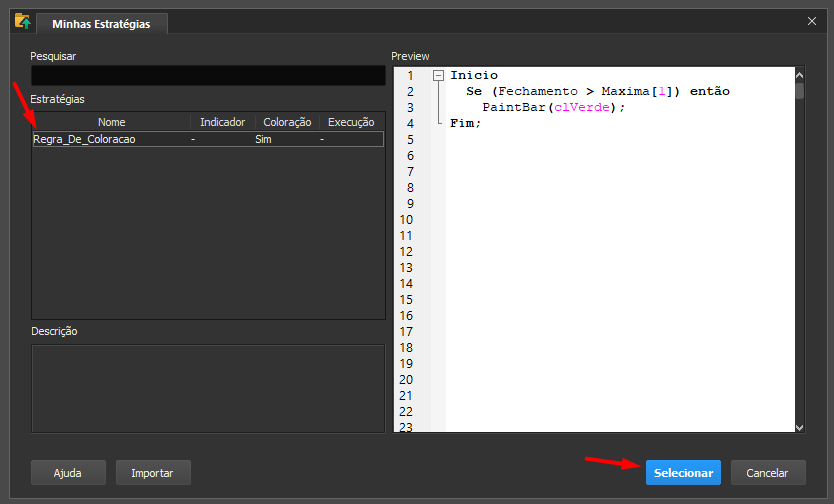
Task: Sort by Coloração column header
Action: pyautogui.click(x=287, y=122)
